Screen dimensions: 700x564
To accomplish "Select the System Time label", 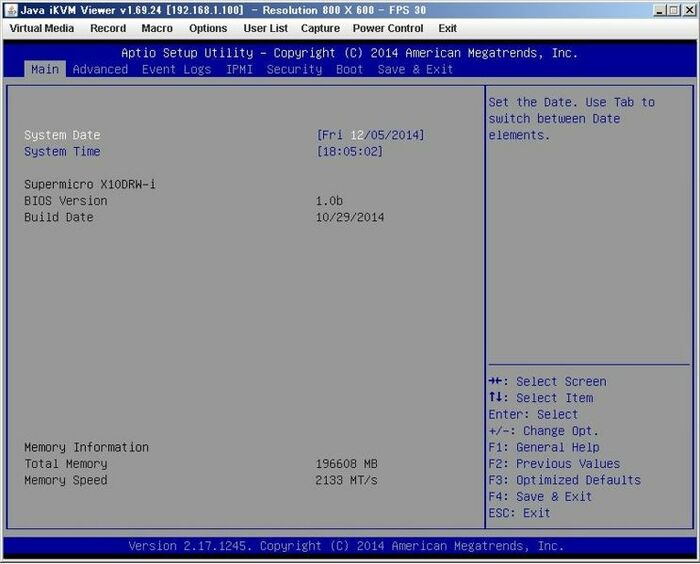I will (62, 151).
